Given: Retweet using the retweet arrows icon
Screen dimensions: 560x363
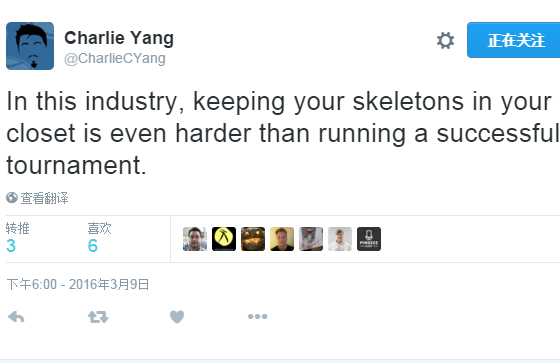Looking at the screenshot, I should pyautogui.click(x=98, y=317).
